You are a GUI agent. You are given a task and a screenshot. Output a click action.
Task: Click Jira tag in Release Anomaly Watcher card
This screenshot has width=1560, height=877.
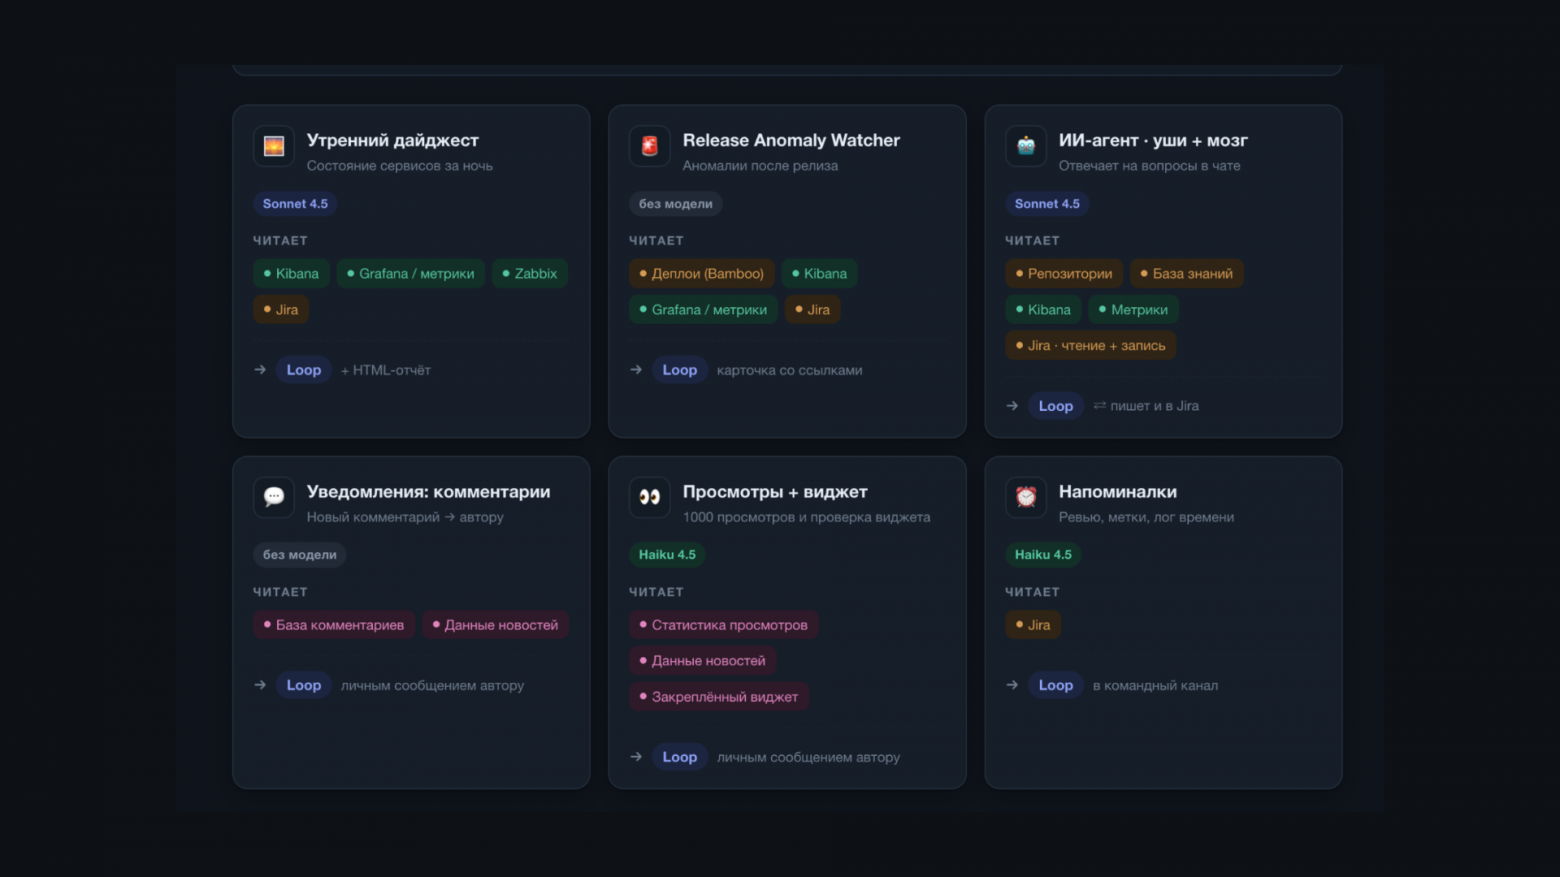(x=813, y=310)
